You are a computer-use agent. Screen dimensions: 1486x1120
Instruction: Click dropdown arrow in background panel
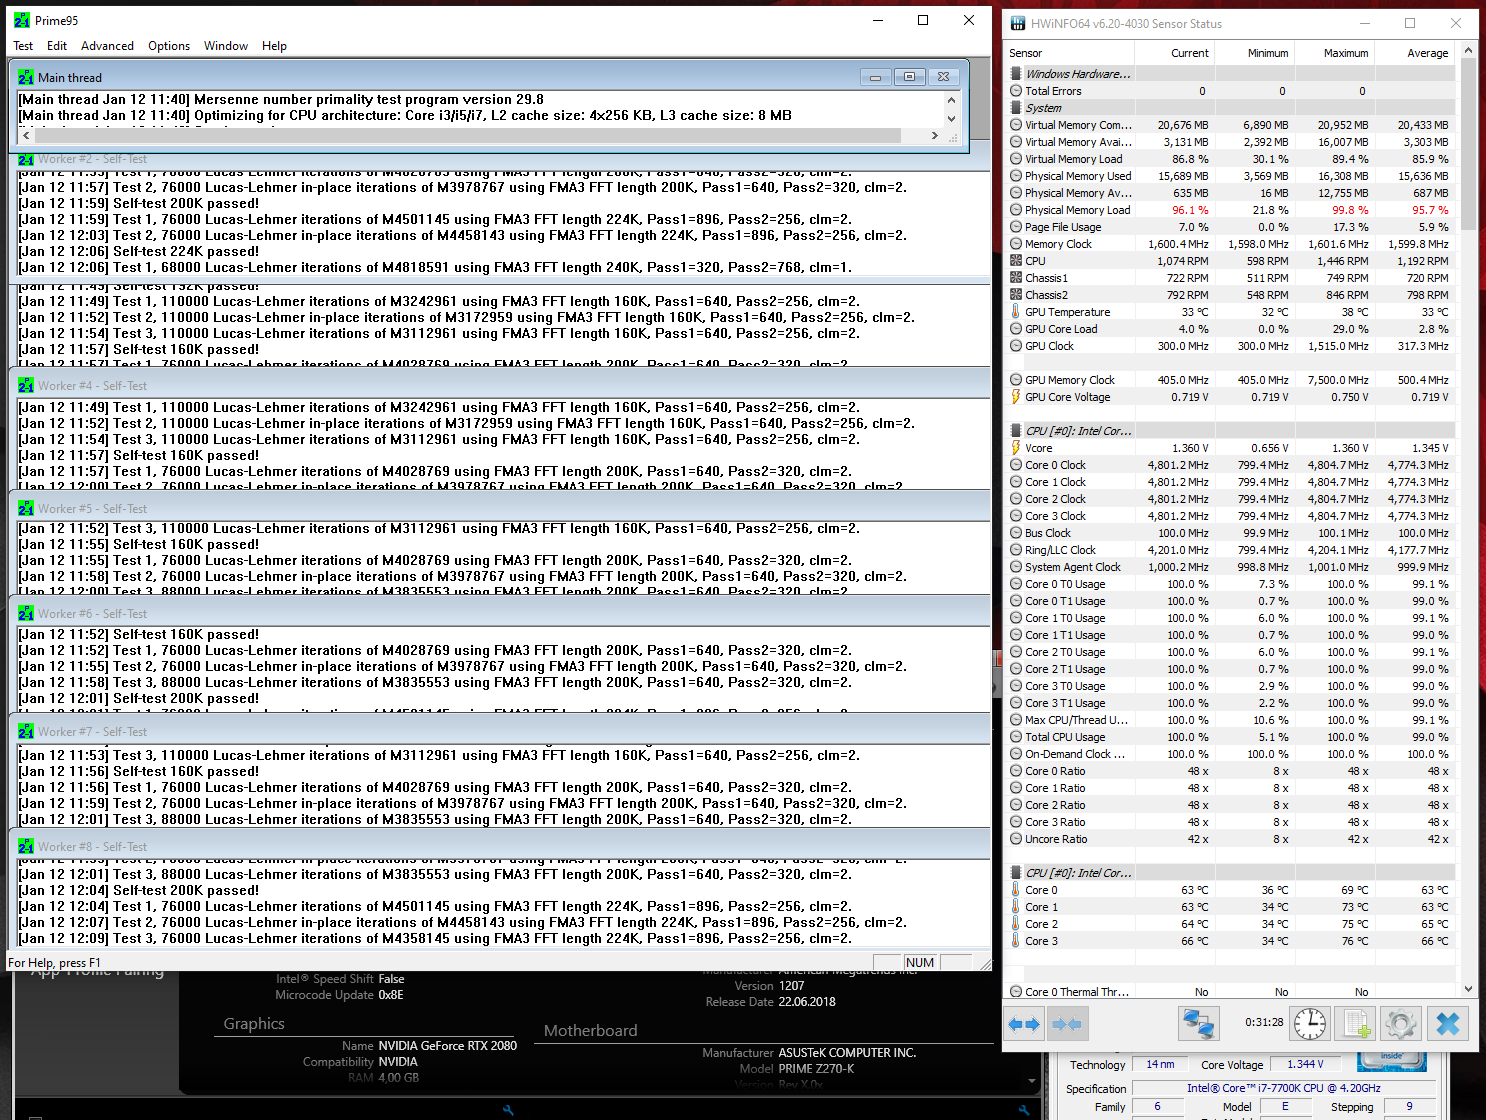[1032, 1080]
